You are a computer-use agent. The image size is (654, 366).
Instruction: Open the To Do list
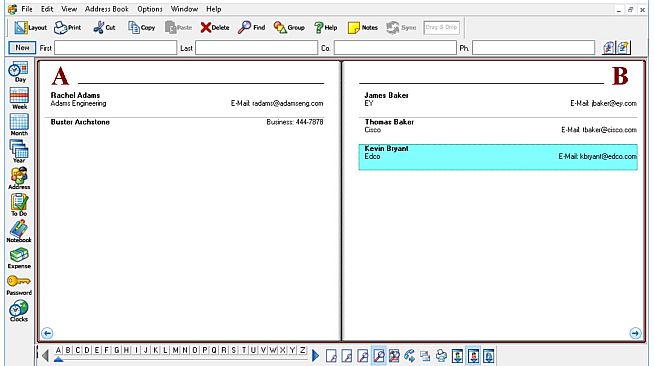click(x=19, y=205)
